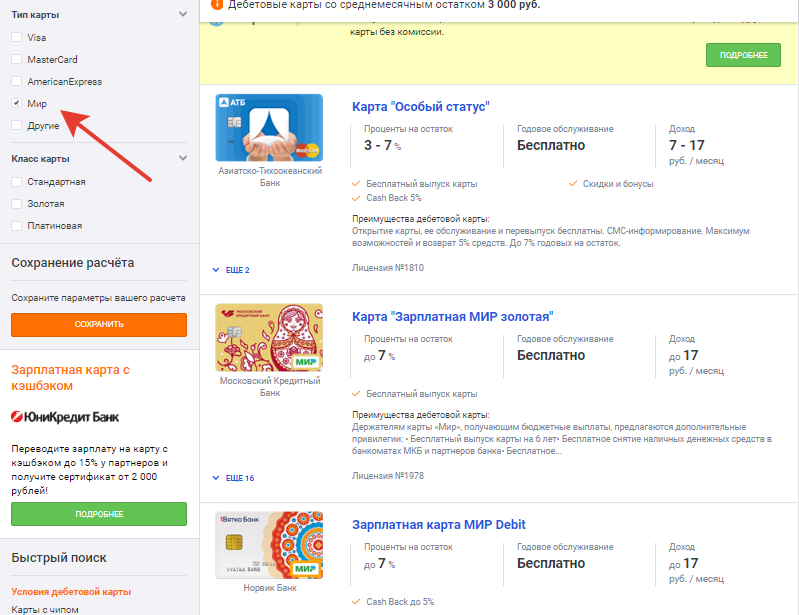Check the Visa card type checkbox

[x=16, y=37]
